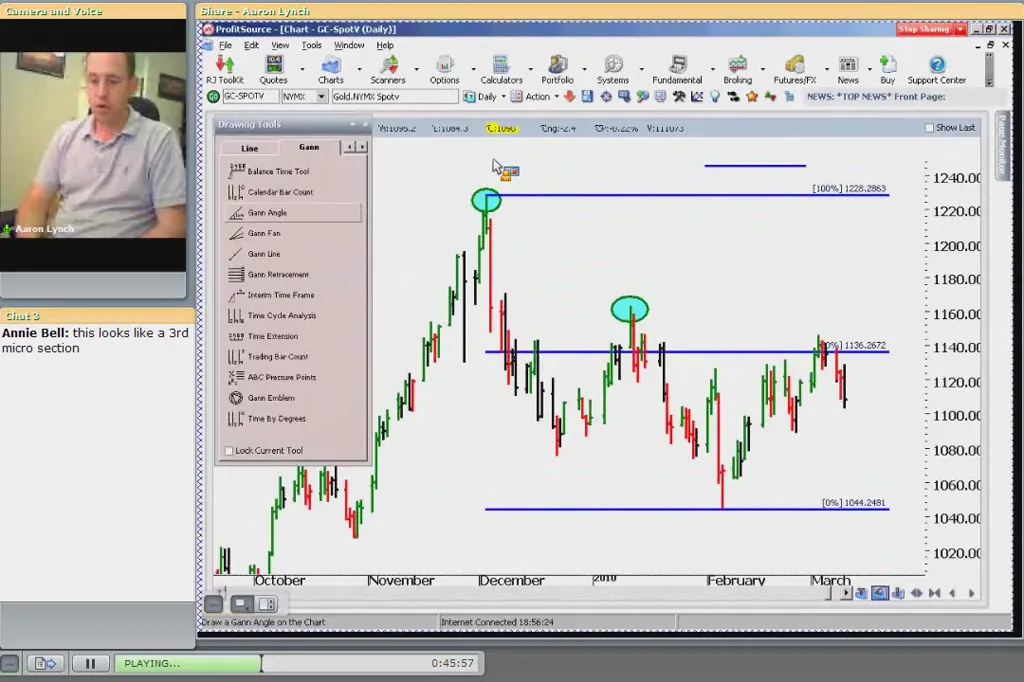
Task: Click the playback progress bar
Action: [x=297, y=663]
